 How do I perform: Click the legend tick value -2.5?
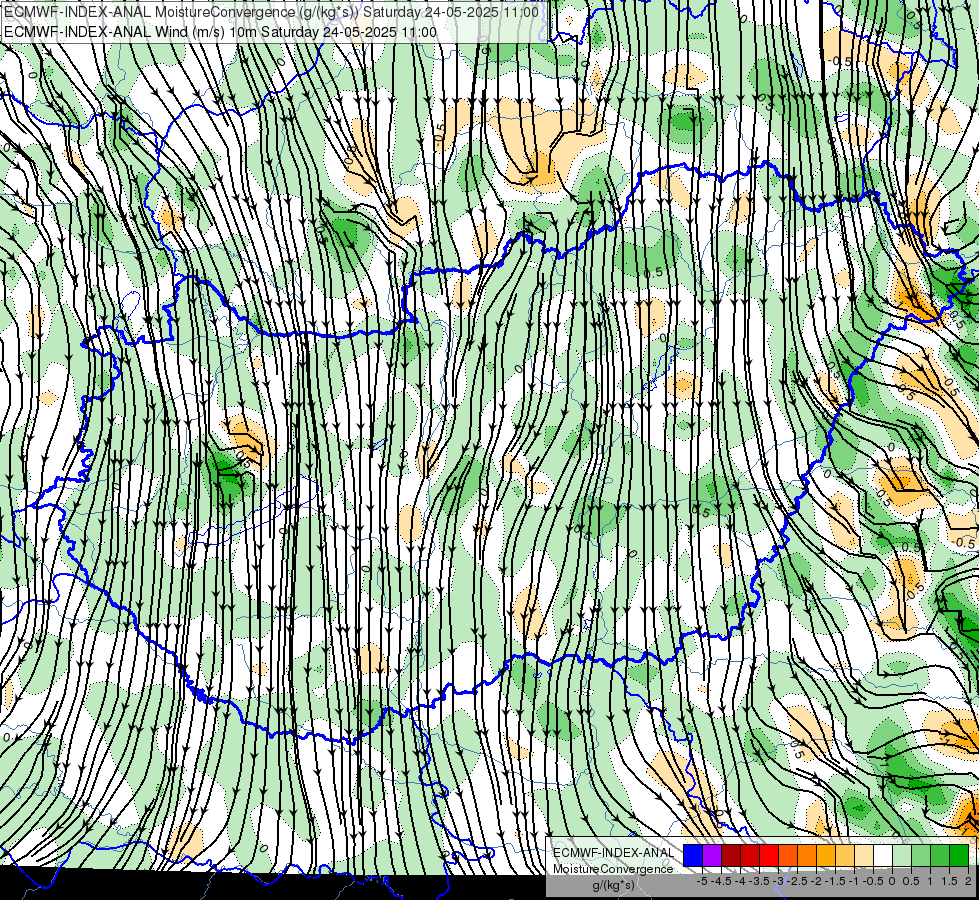pos(797,881)
